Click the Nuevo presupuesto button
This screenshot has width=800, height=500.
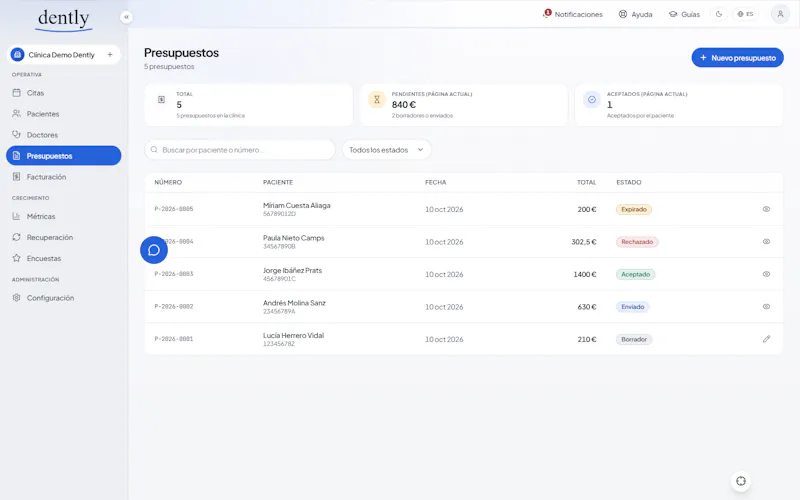click(x=737, y=58)
